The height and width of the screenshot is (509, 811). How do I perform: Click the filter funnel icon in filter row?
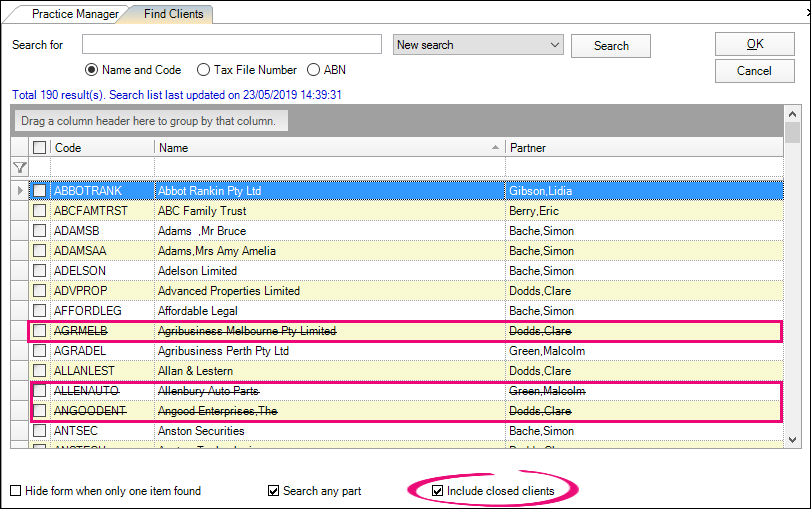click(x=19, y=168)
